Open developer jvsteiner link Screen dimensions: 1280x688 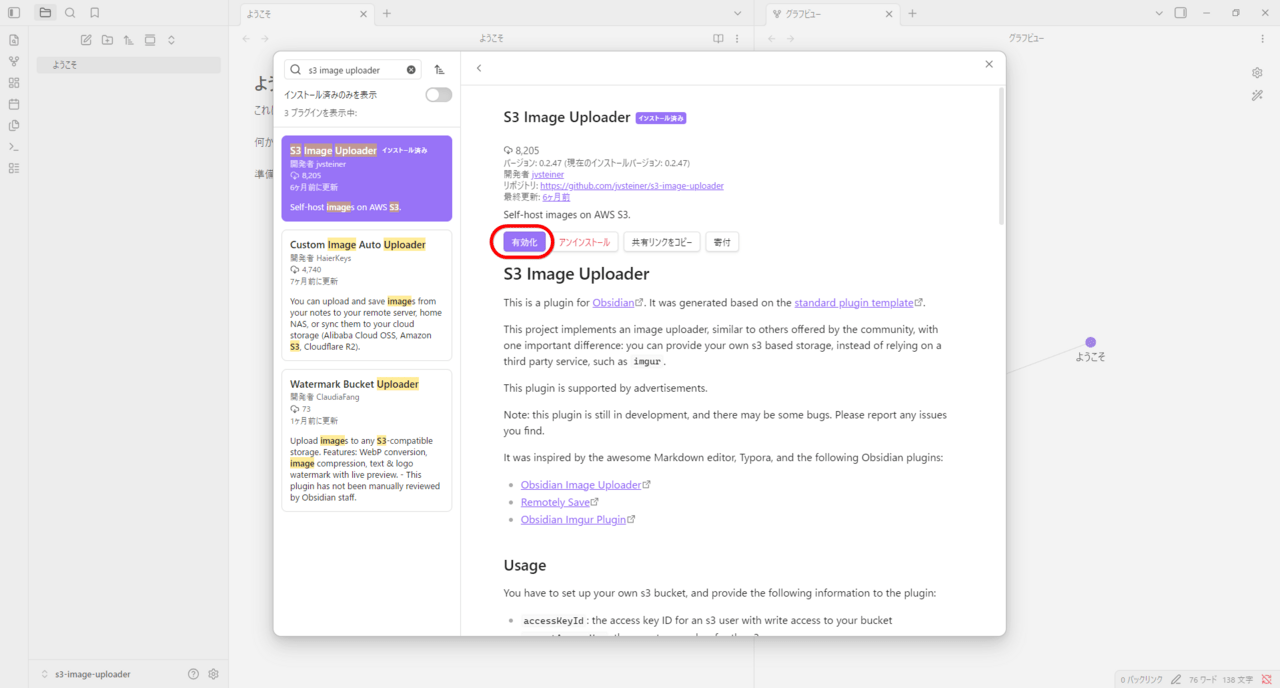click(x=548, y=174)
